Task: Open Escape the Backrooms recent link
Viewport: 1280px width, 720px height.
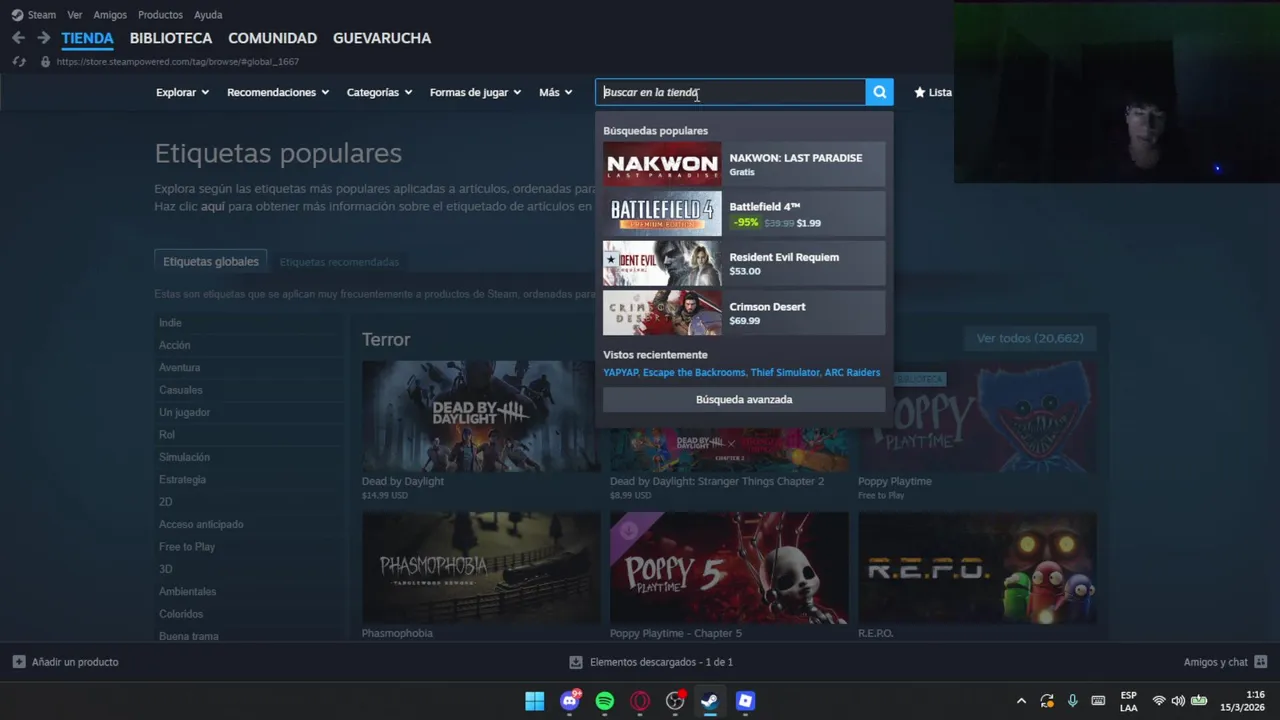Action: (694, 373)
